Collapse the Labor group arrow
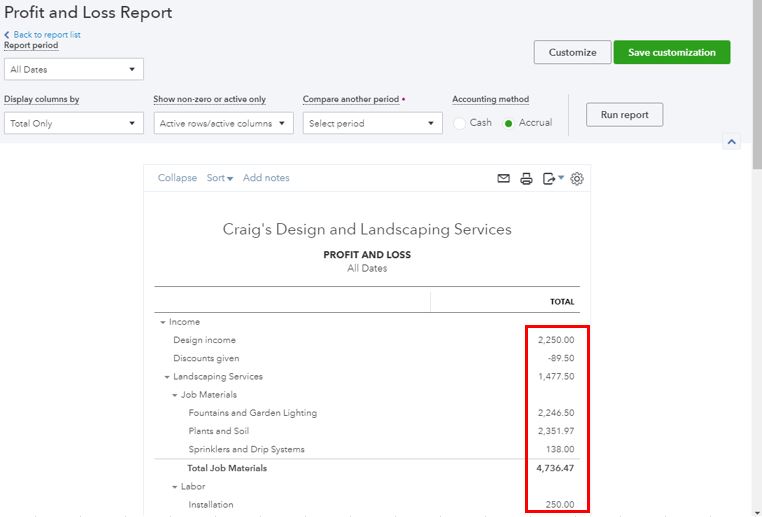762x517 pixels. [175, 487]
